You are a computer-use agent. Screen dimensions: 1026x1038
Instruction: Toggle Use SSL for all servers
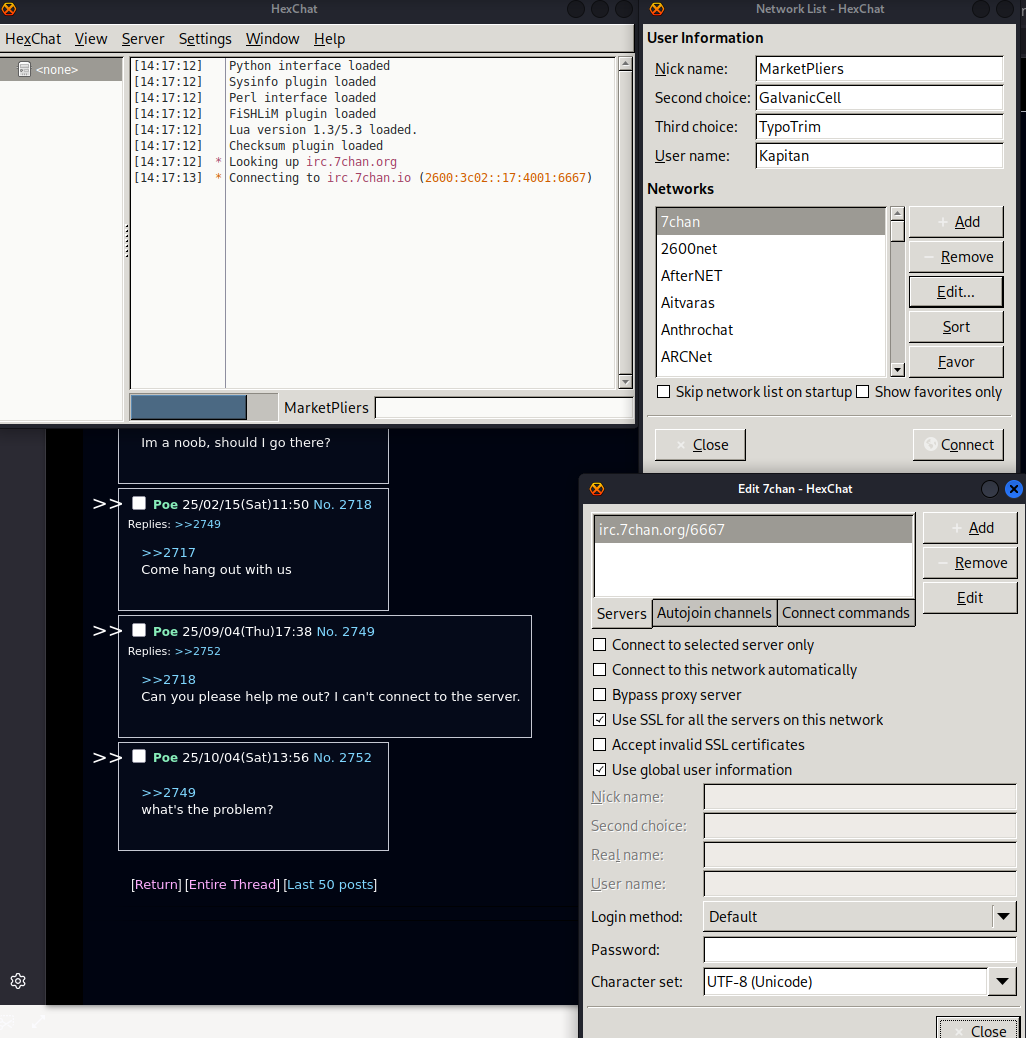[600, 720]
